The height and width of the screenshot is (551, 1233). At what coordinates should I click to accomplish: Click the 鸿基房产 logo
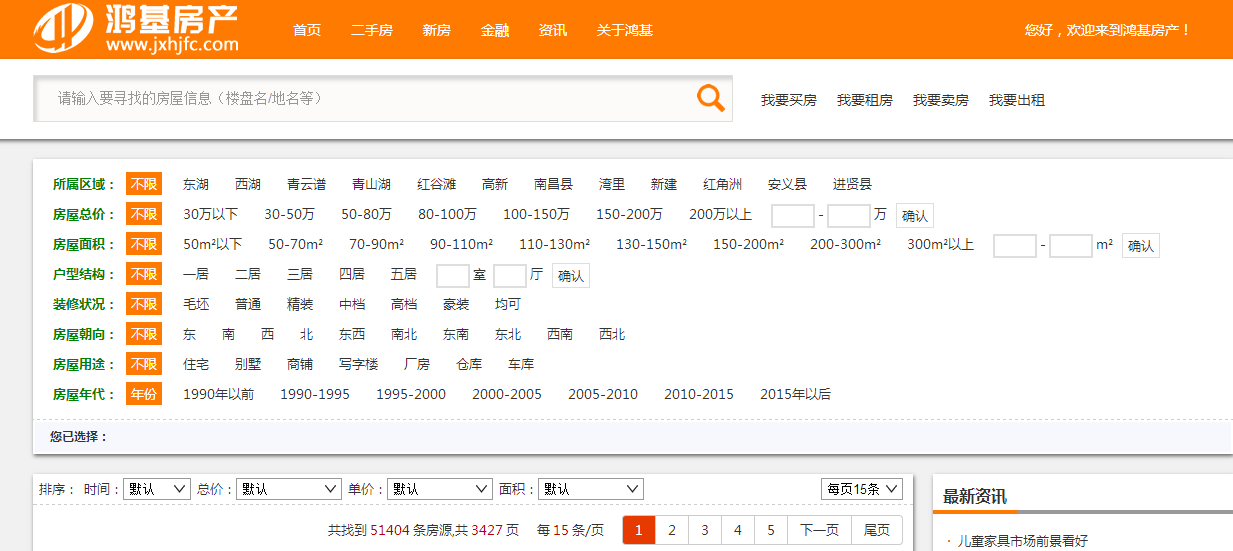coord(136,29)
